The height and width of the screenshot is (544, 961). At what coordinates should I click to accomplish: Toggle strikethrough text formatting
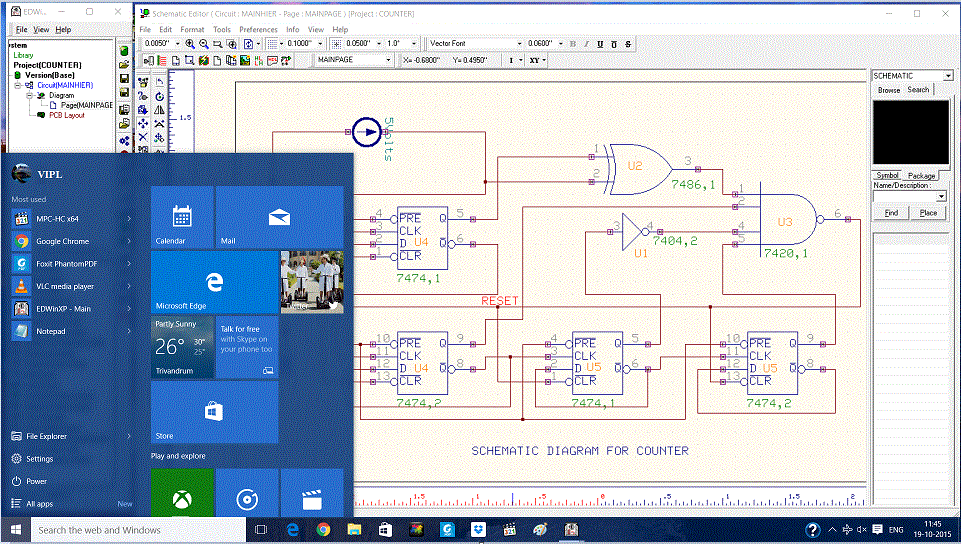pos(628,44)
